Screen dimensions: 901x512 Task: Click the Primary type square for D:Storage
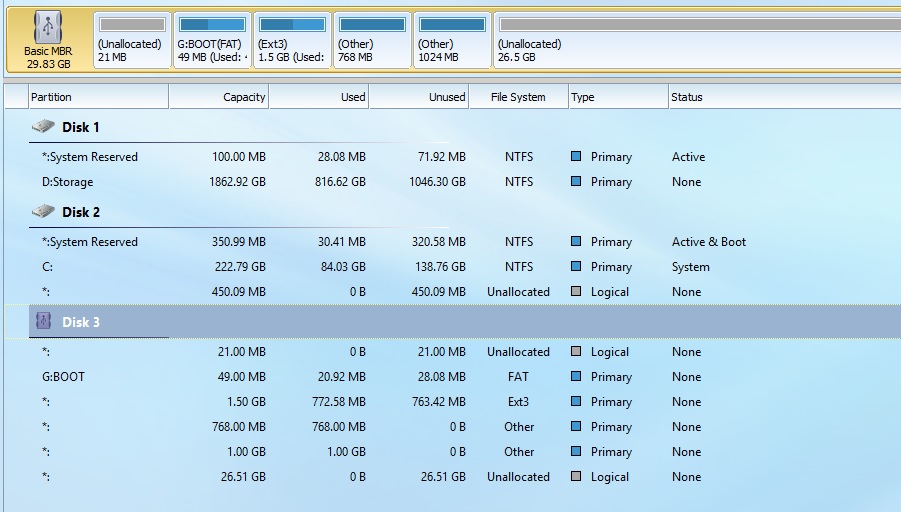coord(576,182)
